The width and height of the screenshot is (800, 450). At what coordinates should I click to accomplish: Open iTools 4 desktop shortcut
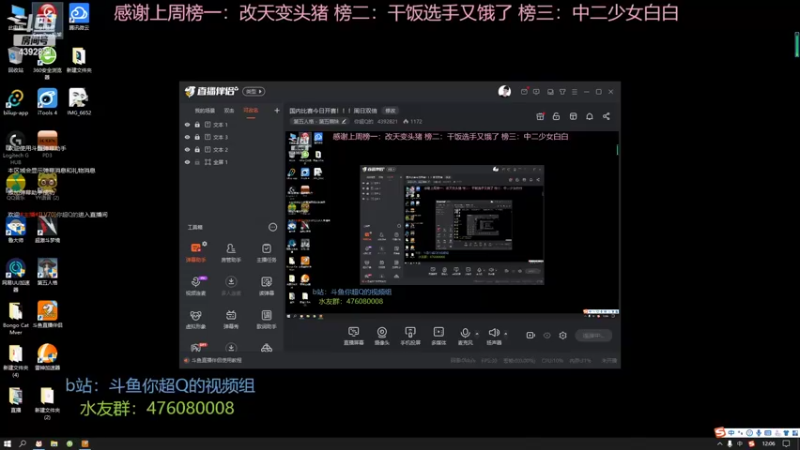click(x=47, y=102)
